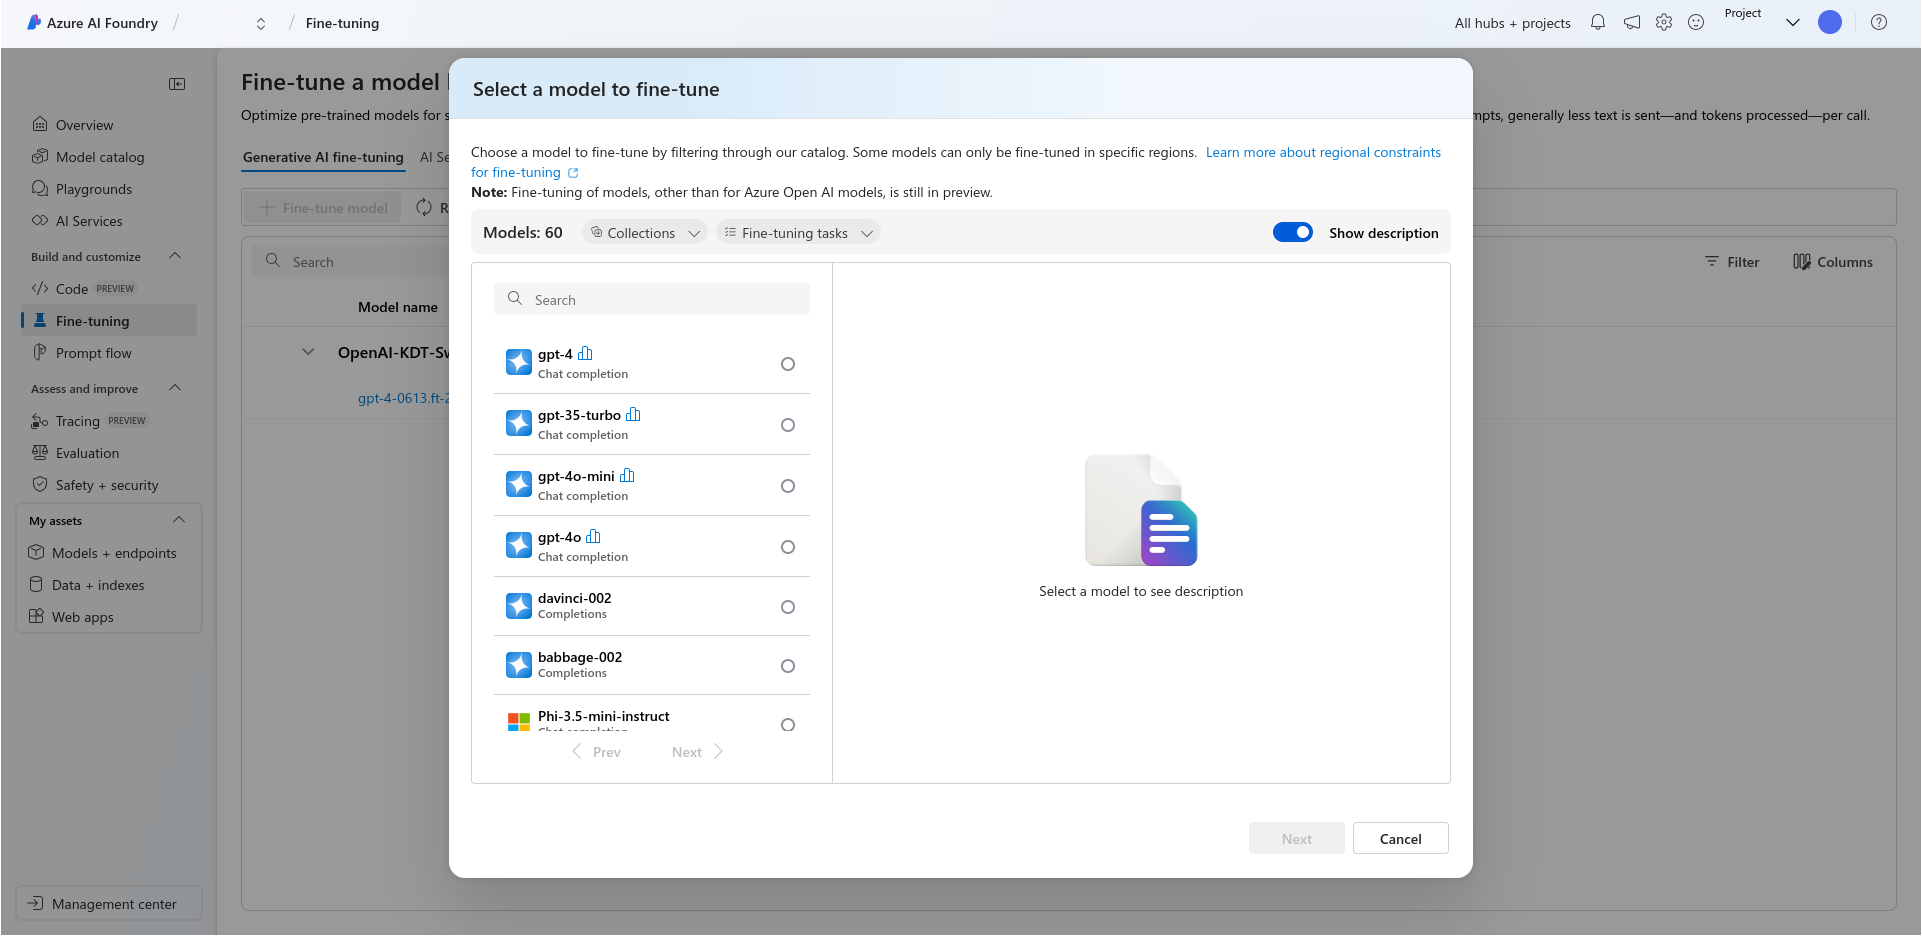Open Data + indexes in the sidebar
The height and width of the screenshot is (936, 1922).
pos(108,585)
